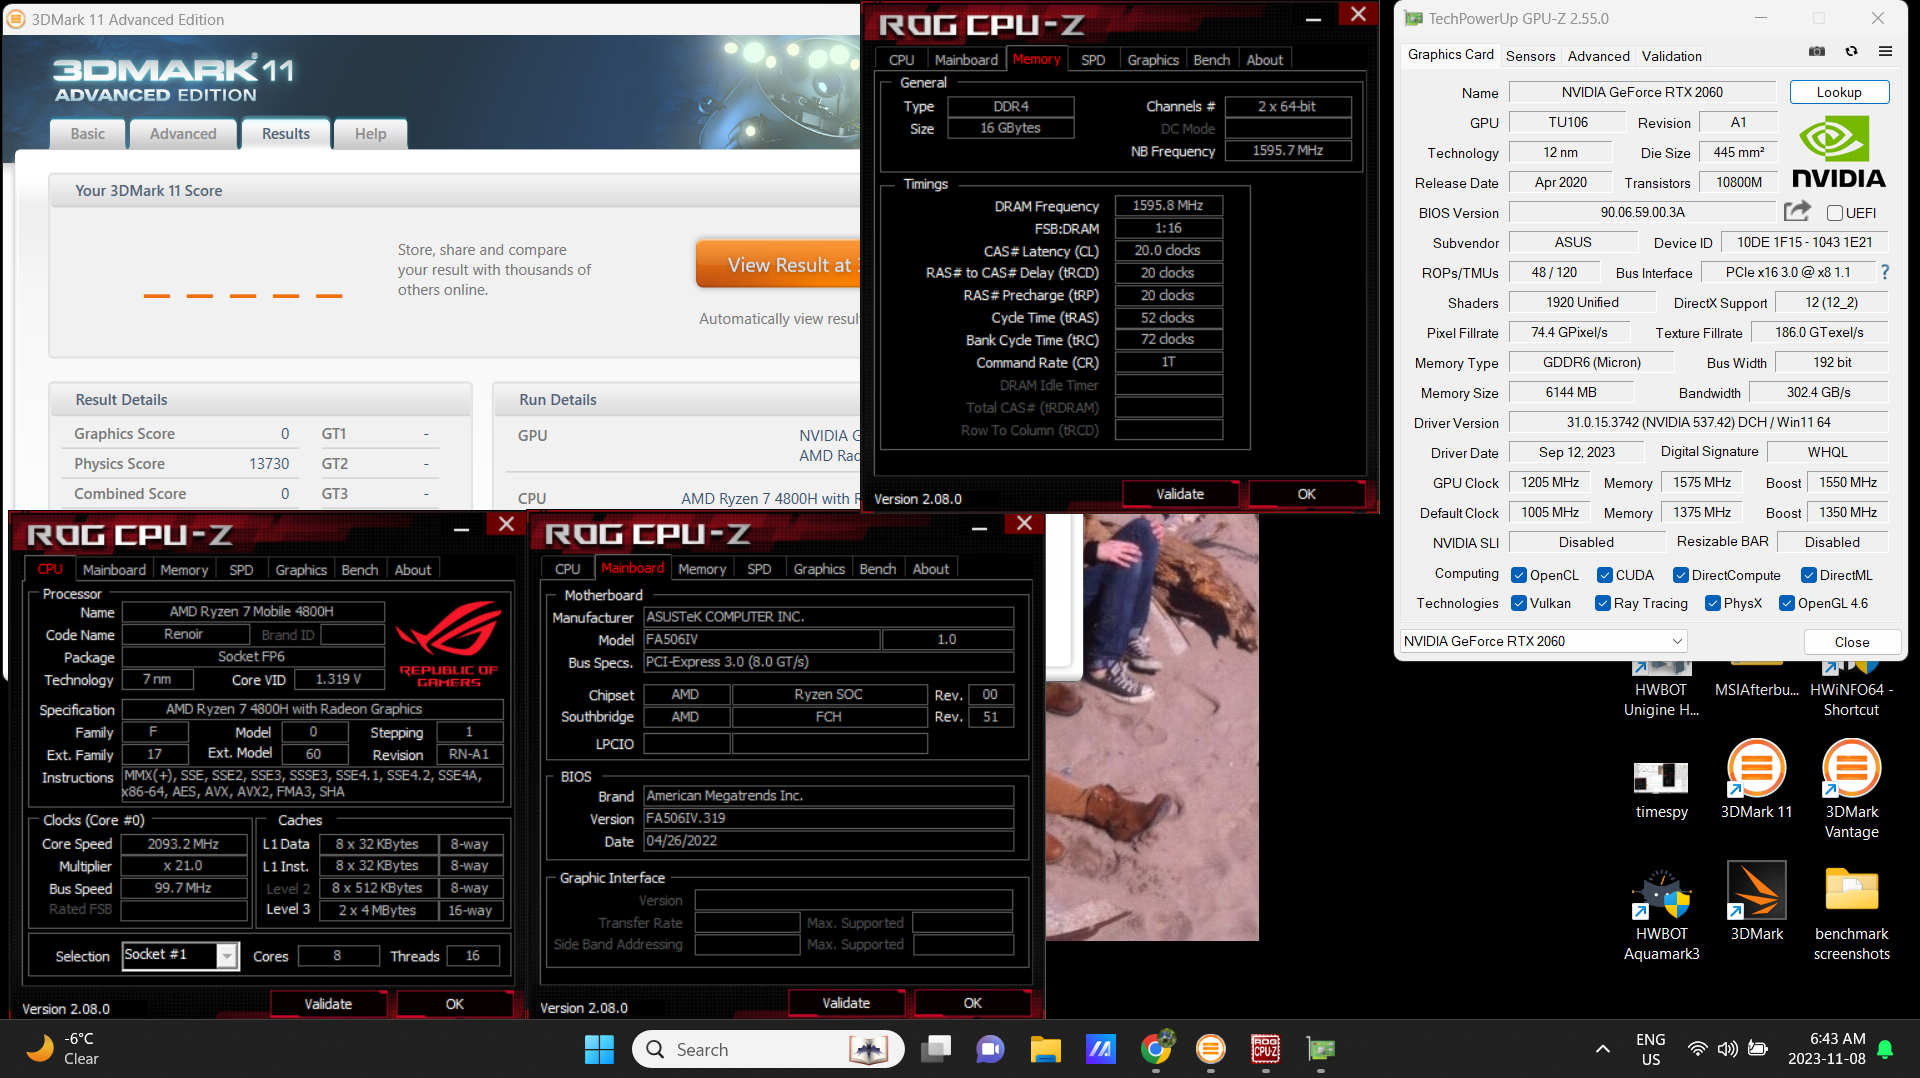Click the Bus Interface question mark icon
This screenshot has width=1920, height=1078.
(1885, 272)
